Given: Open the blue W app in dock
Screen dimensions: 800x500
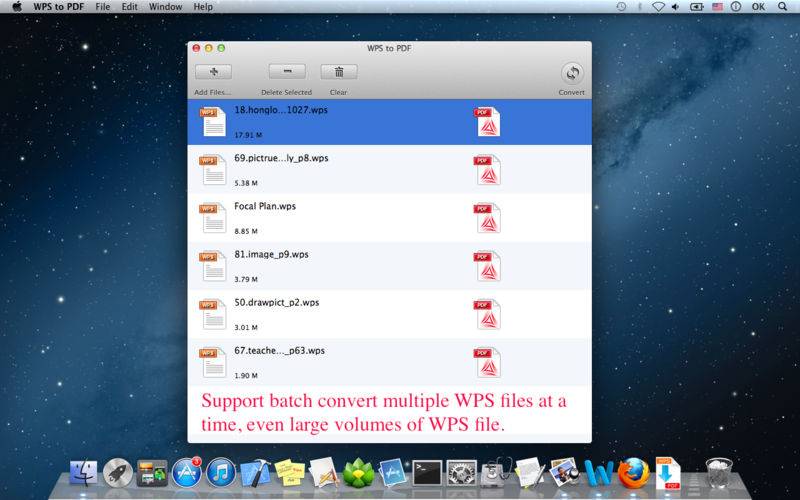Looking at the screenshot, I should pyautogui.click(x=599, y=473).
